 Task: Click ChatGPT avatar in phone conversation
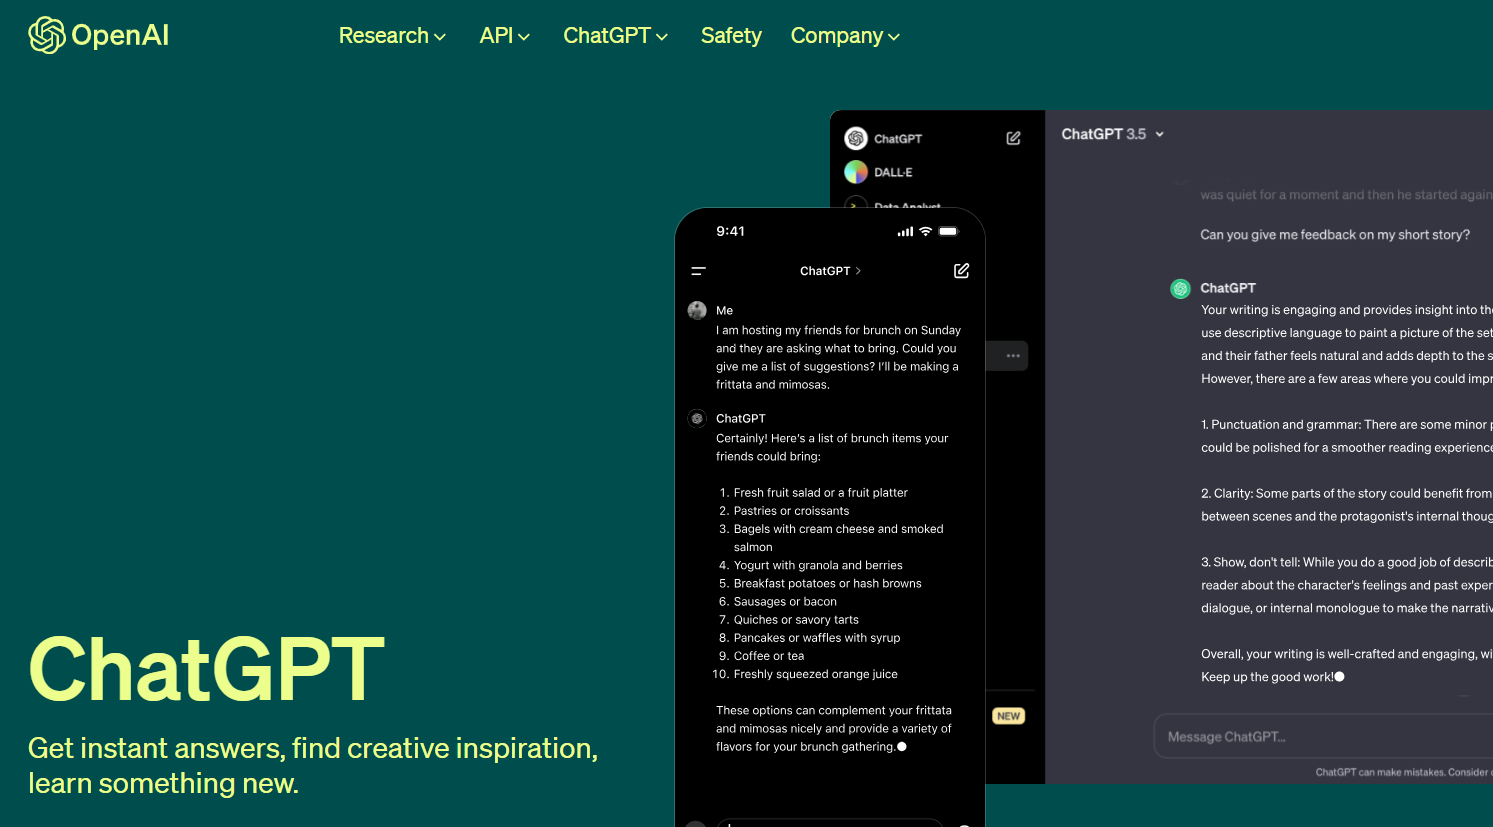pos(697,418)
